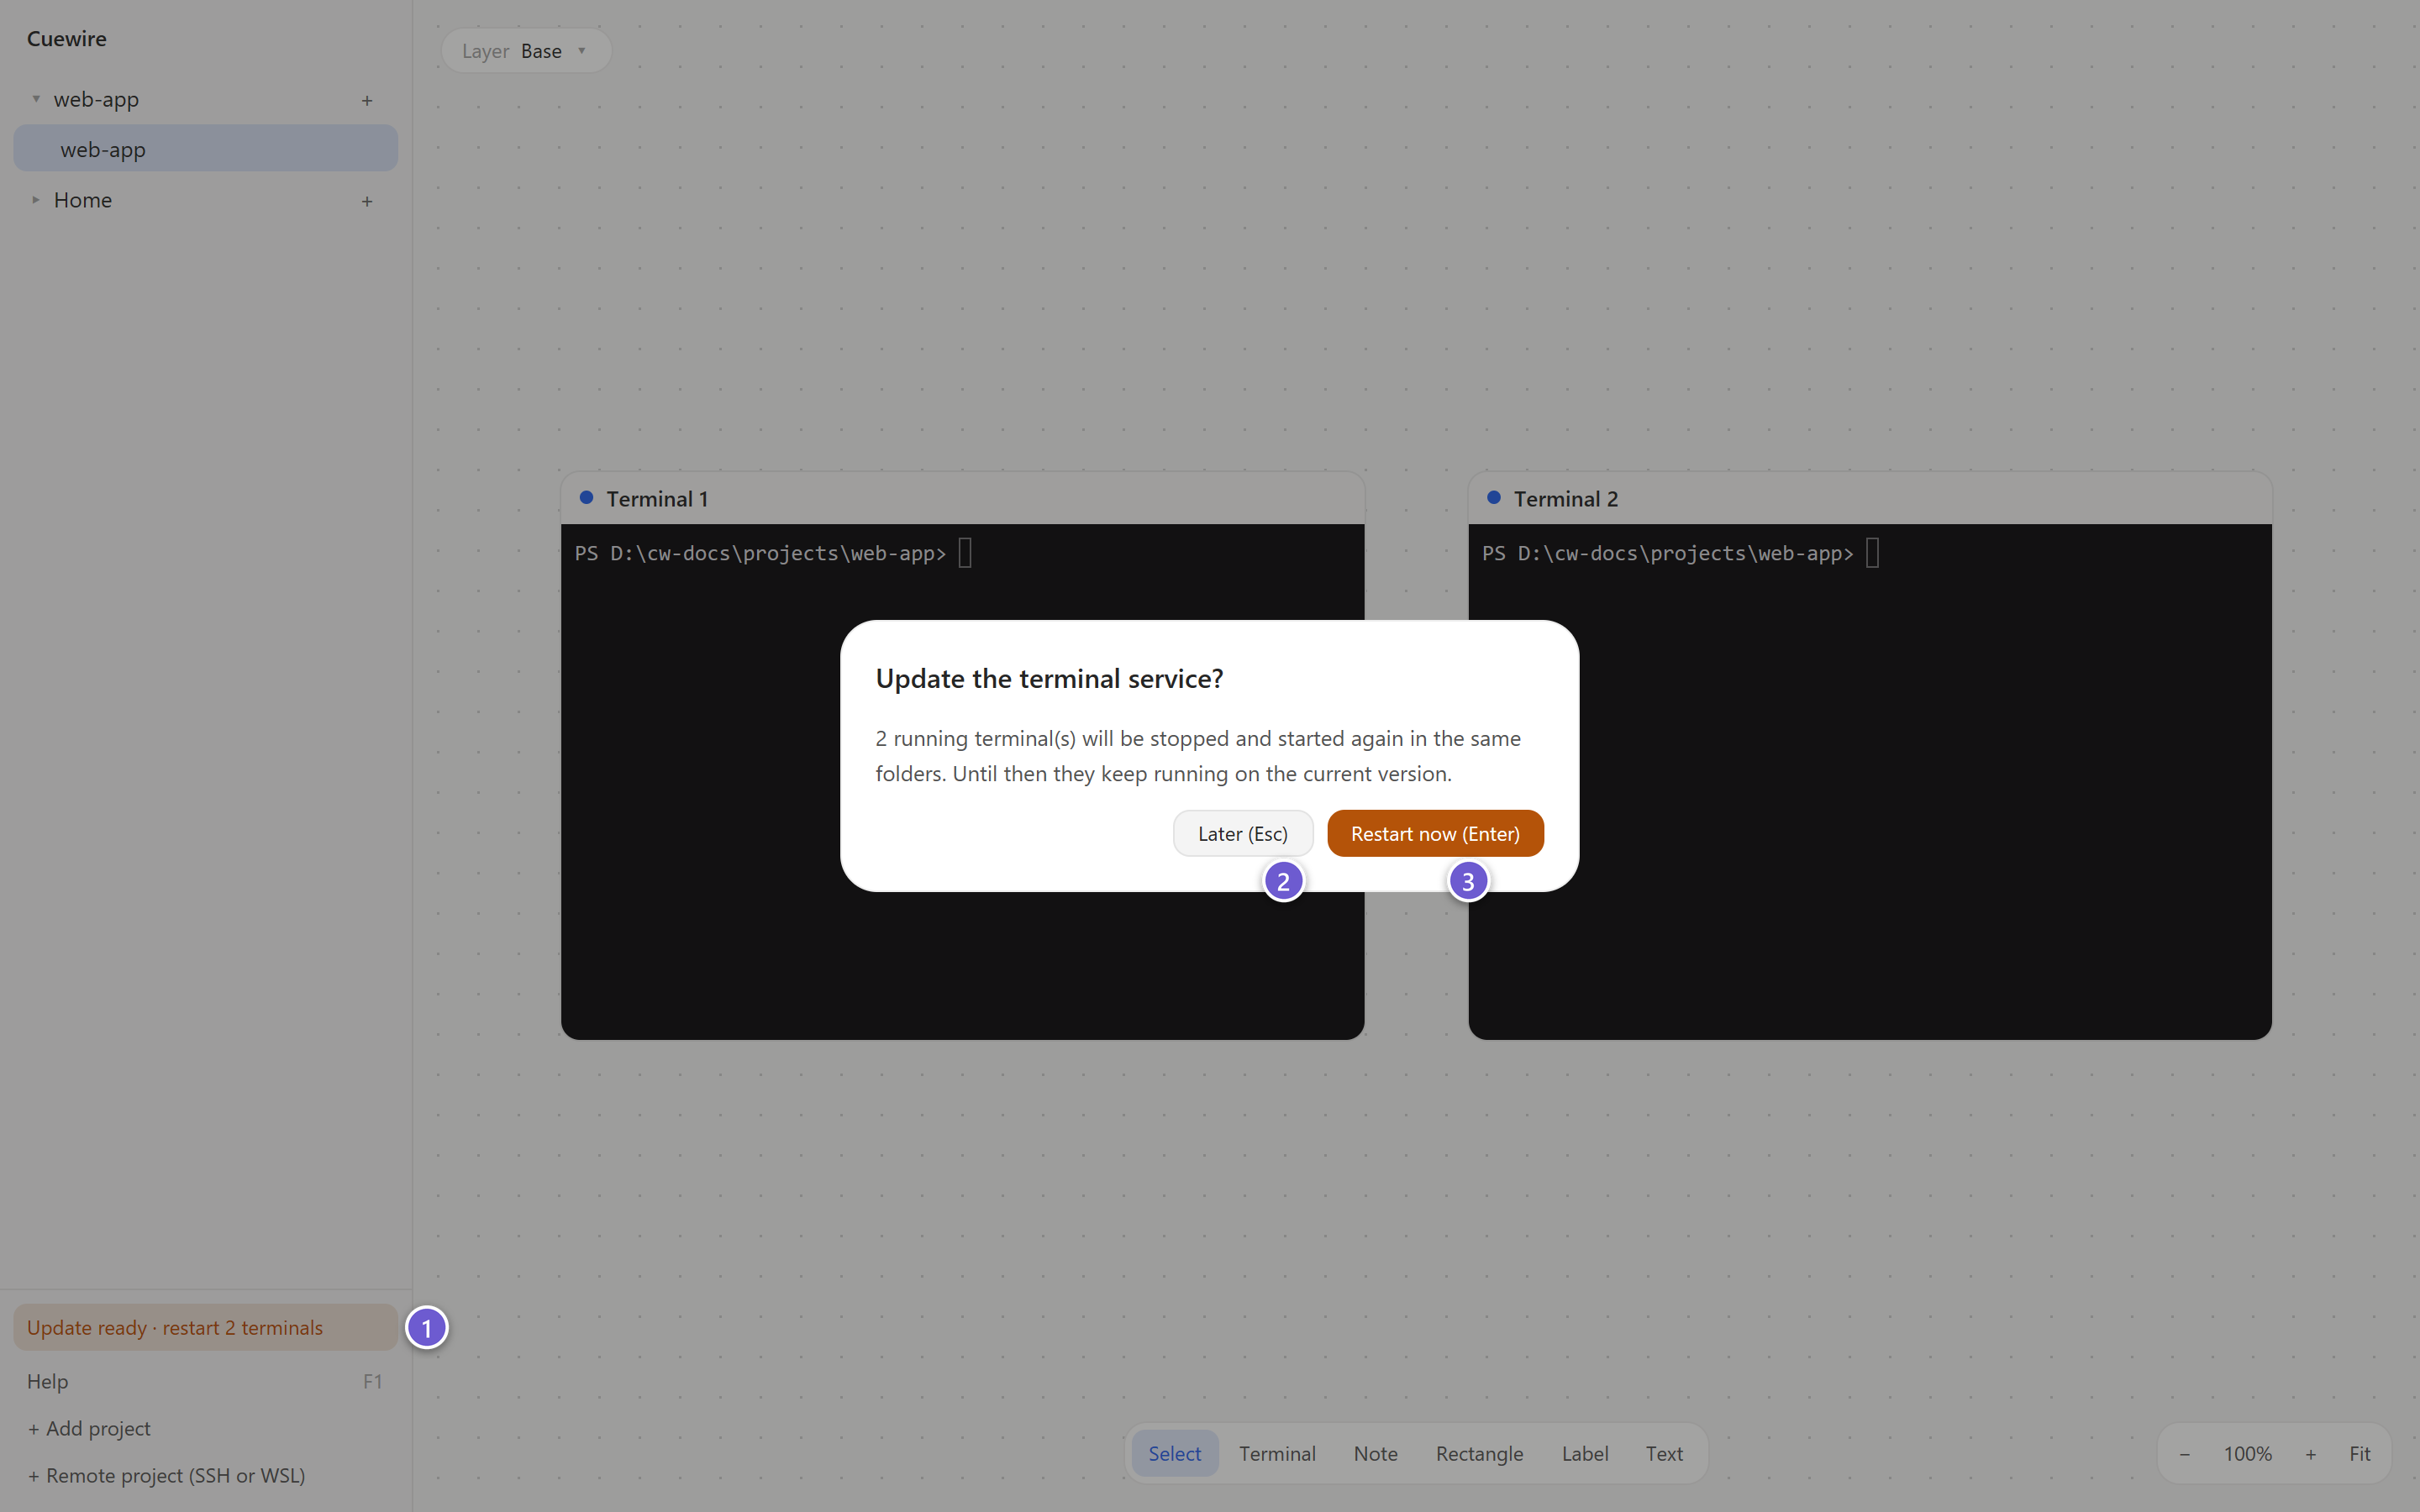Choose the Text tool
The height and width of the screenshot is (1512, 2420).
1664,1453
